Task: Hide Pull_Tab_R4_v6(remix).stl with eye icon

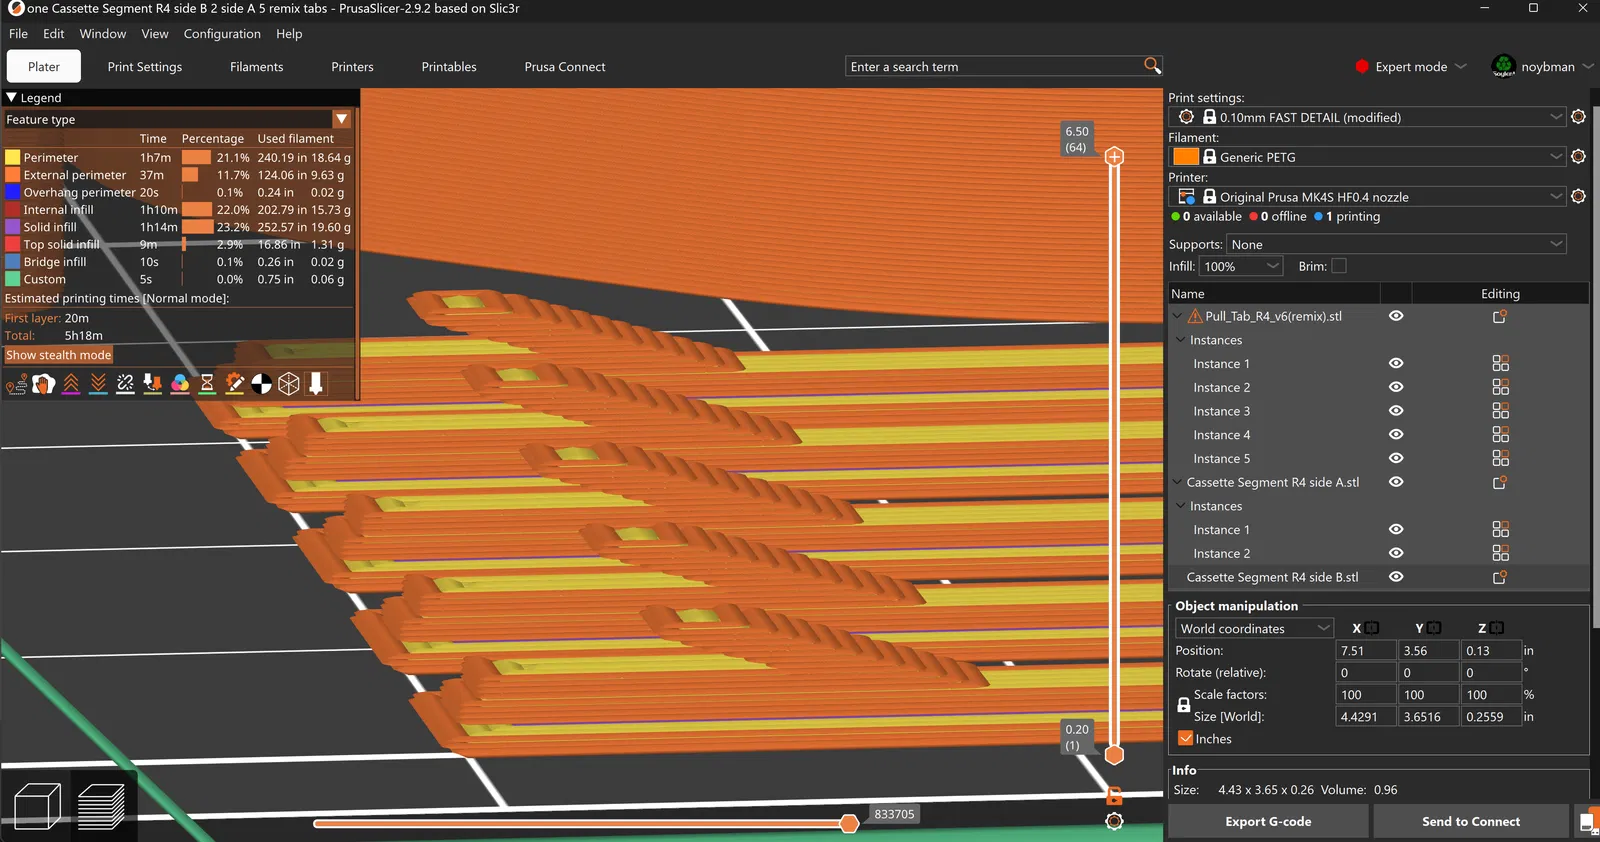Action: 1396,316
